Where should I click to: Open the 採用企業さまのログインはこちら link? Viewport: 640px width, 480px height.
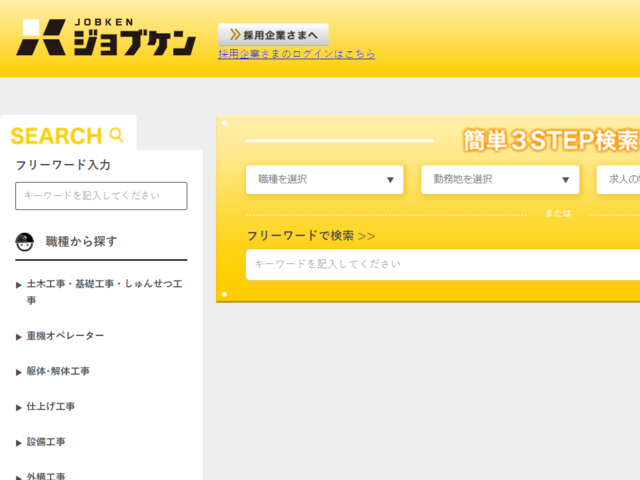(297, 54)
